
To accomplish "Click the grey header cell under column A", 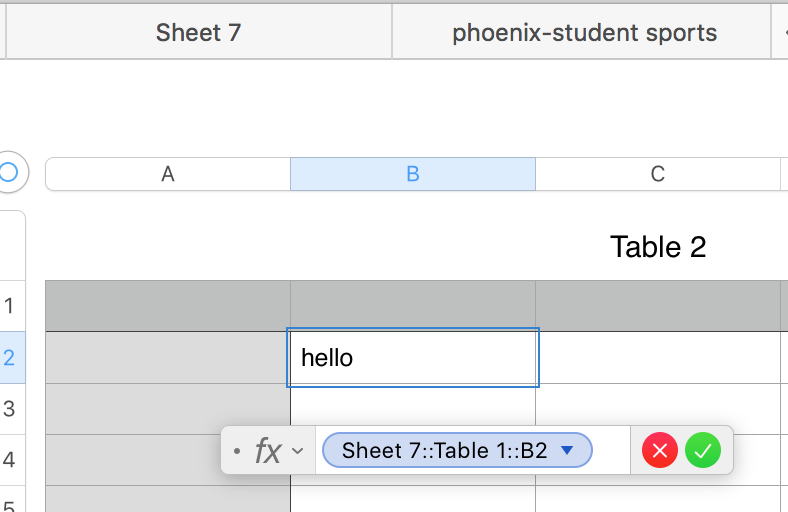I will click(168, 306).
